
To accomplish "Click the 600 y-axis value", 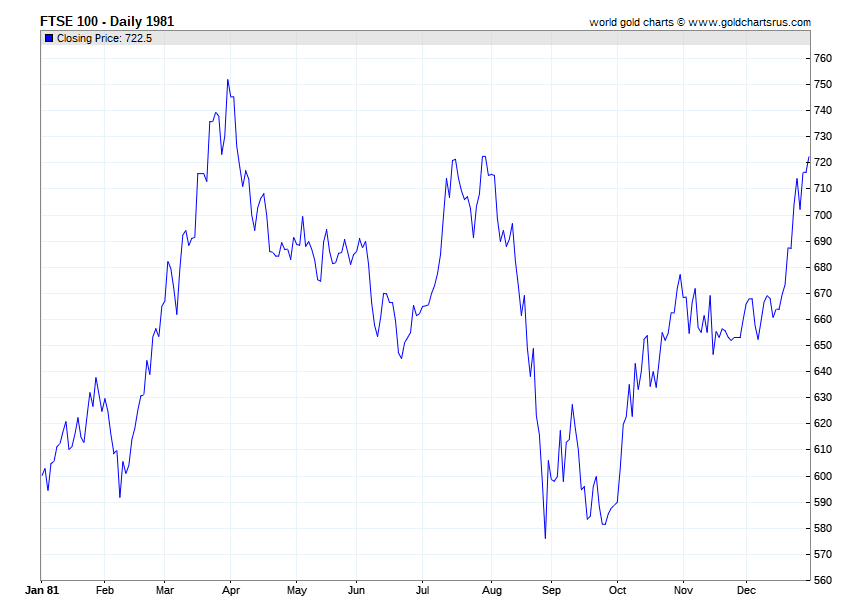I will point(823,476).
